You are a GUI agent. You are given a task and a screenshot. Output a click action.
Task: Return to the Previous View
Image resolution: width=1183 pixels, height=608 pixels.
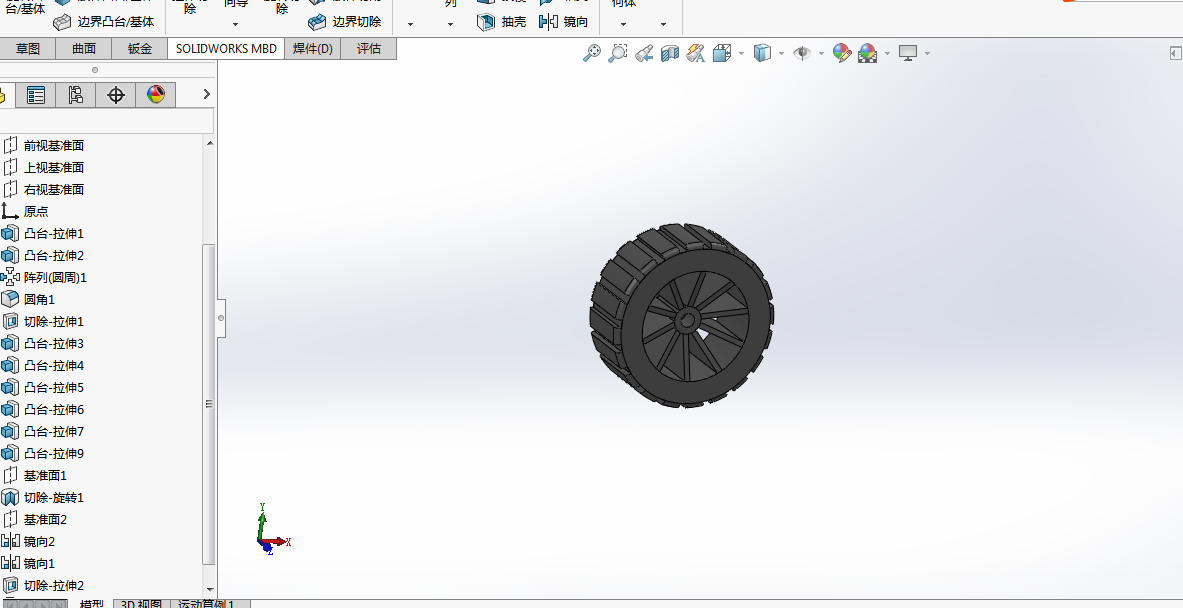click(x=644, y=53)
